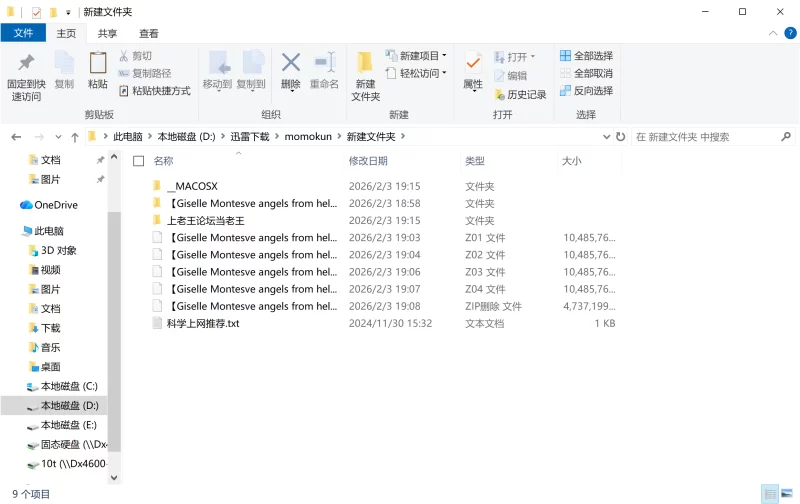Open quick access toolbar customize dropdown
Image resolution: width=800 pixels, height=504 pixels.
click(68, 12)
